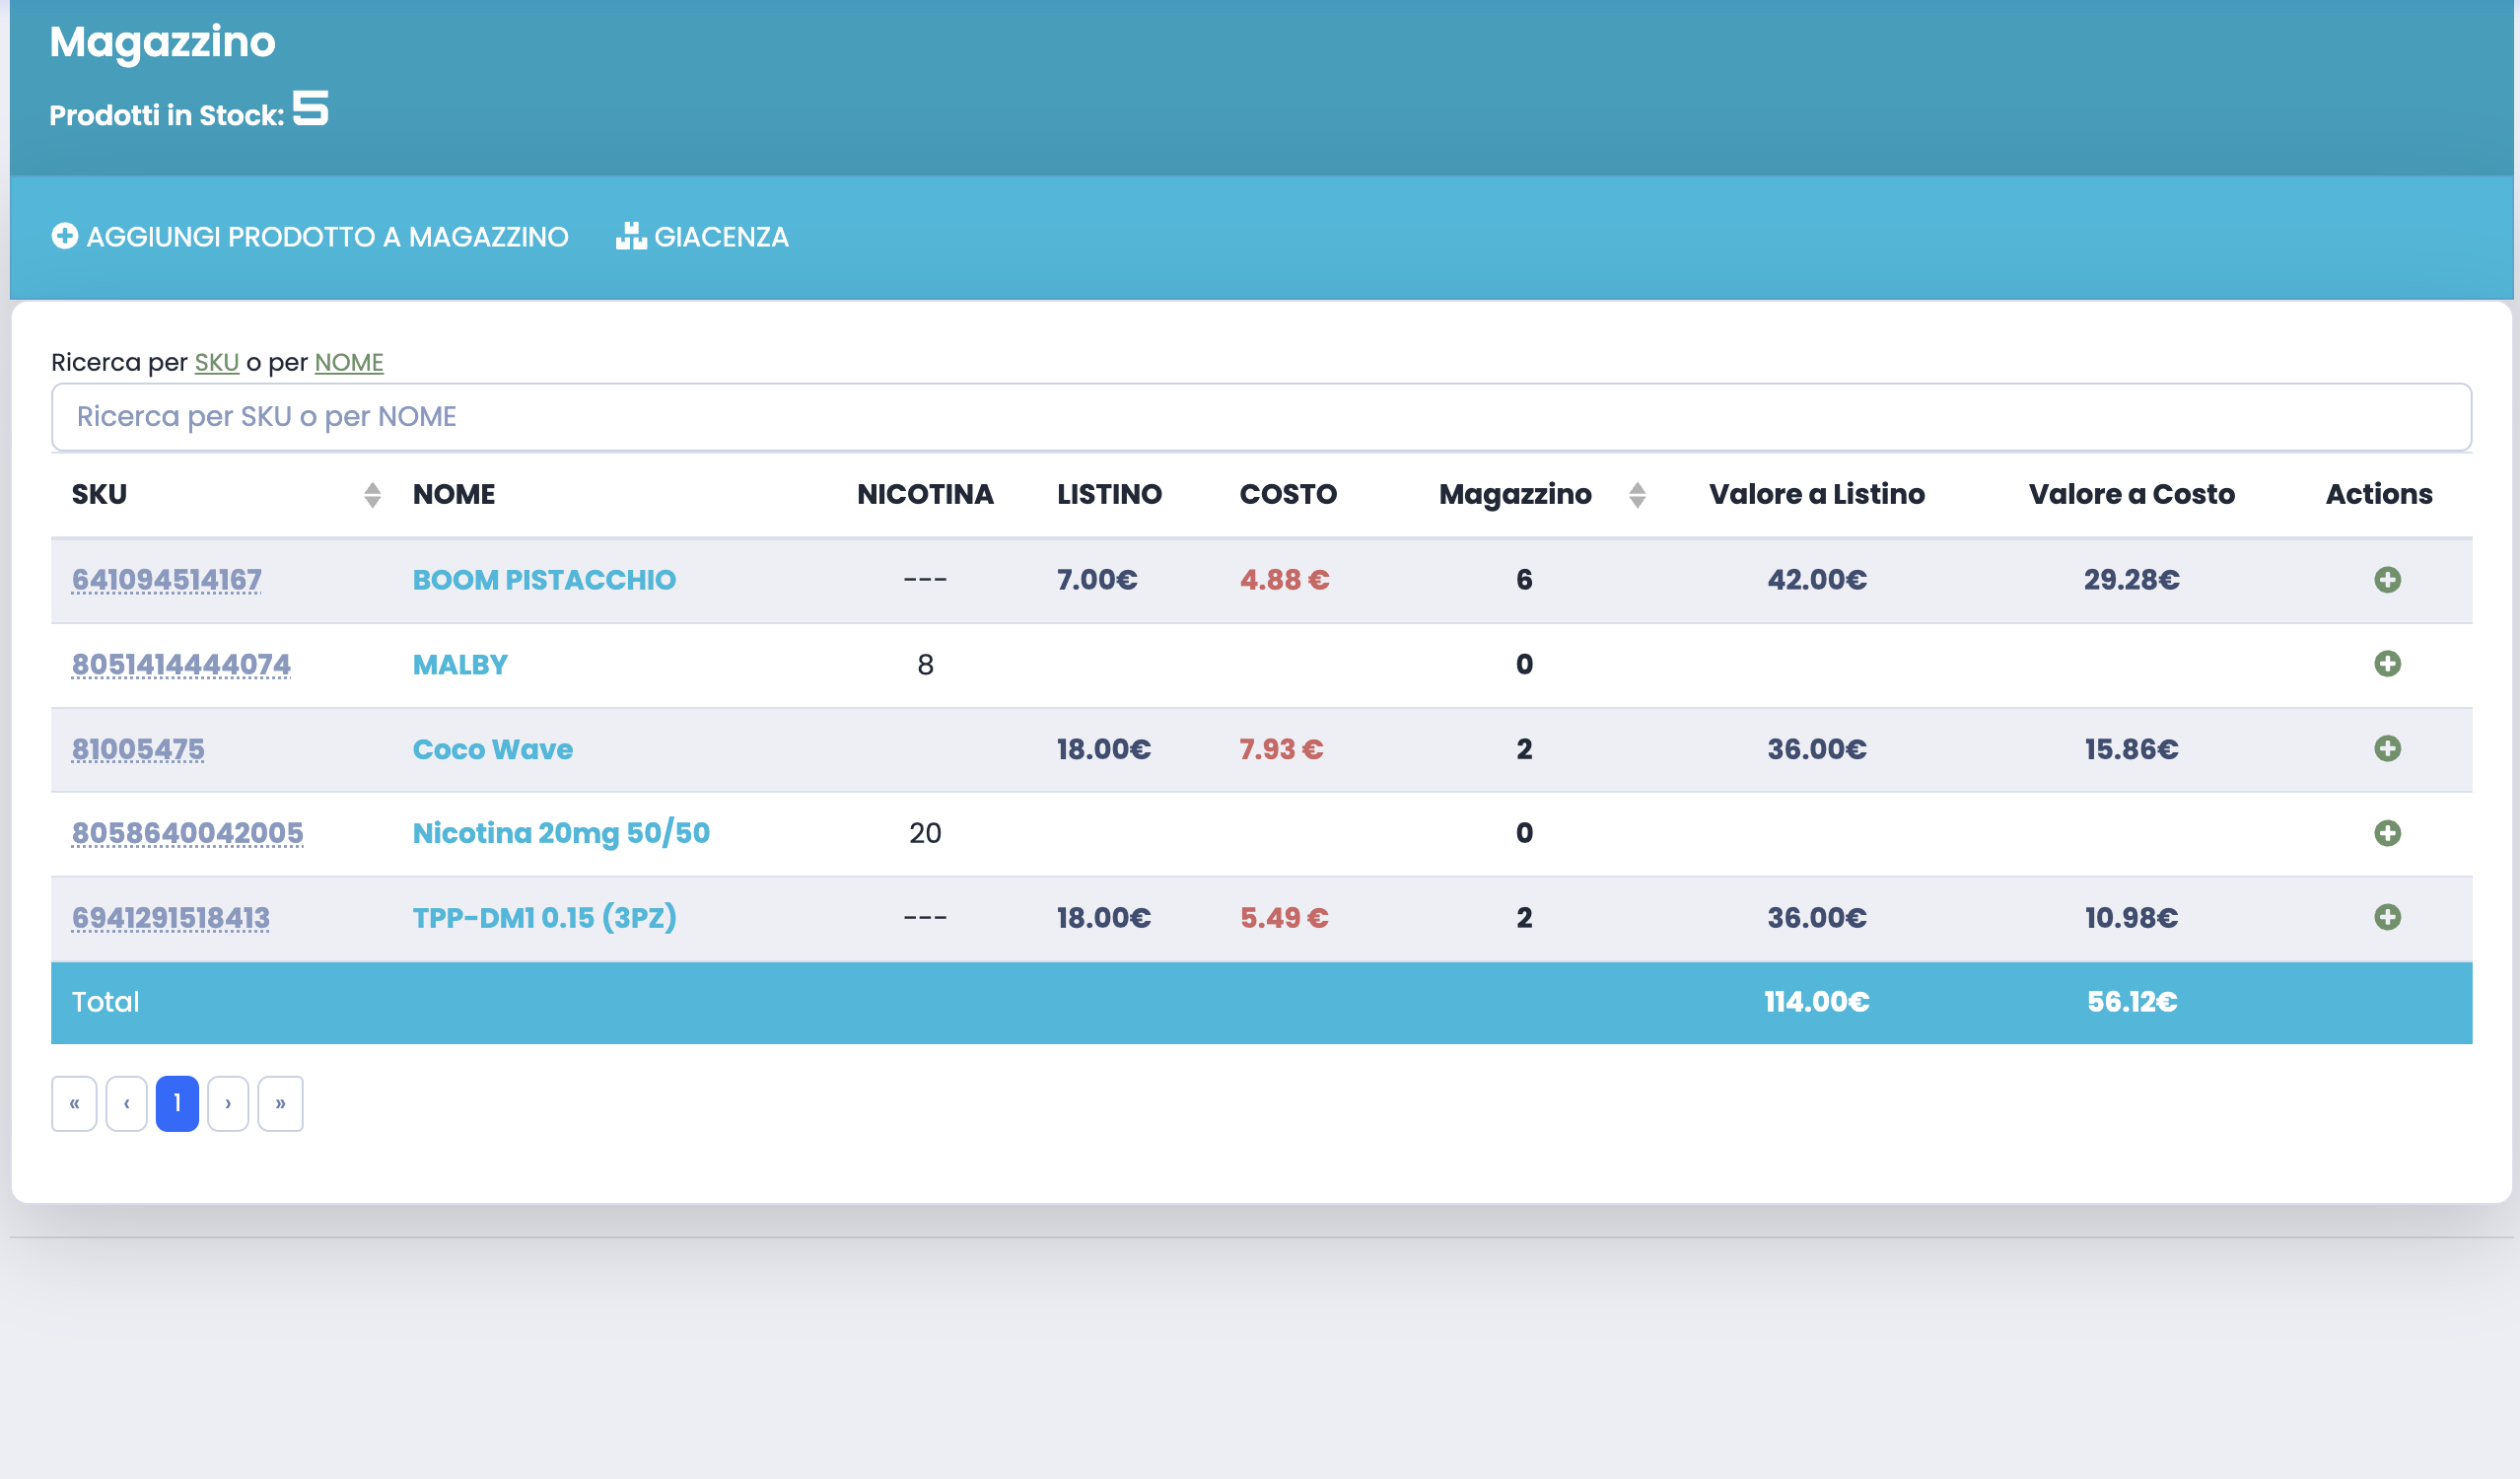
Task: Open the GIACENZA section
Action: [702, 237]
